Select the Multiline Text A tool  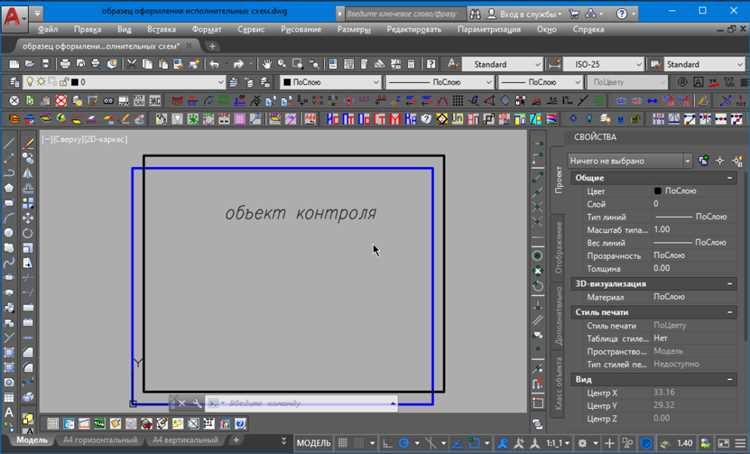point(9,412)
